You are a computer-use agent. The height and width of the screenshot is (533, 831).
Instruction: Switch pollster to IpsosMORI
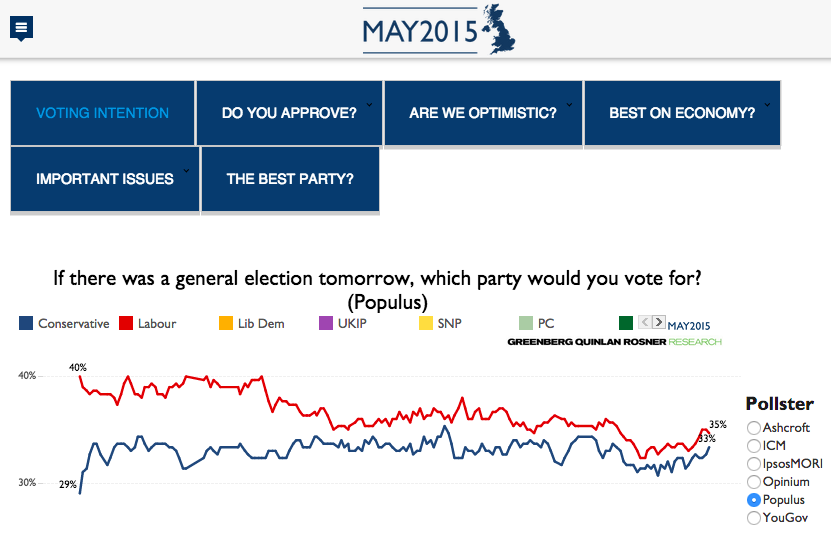coord(754,464)
